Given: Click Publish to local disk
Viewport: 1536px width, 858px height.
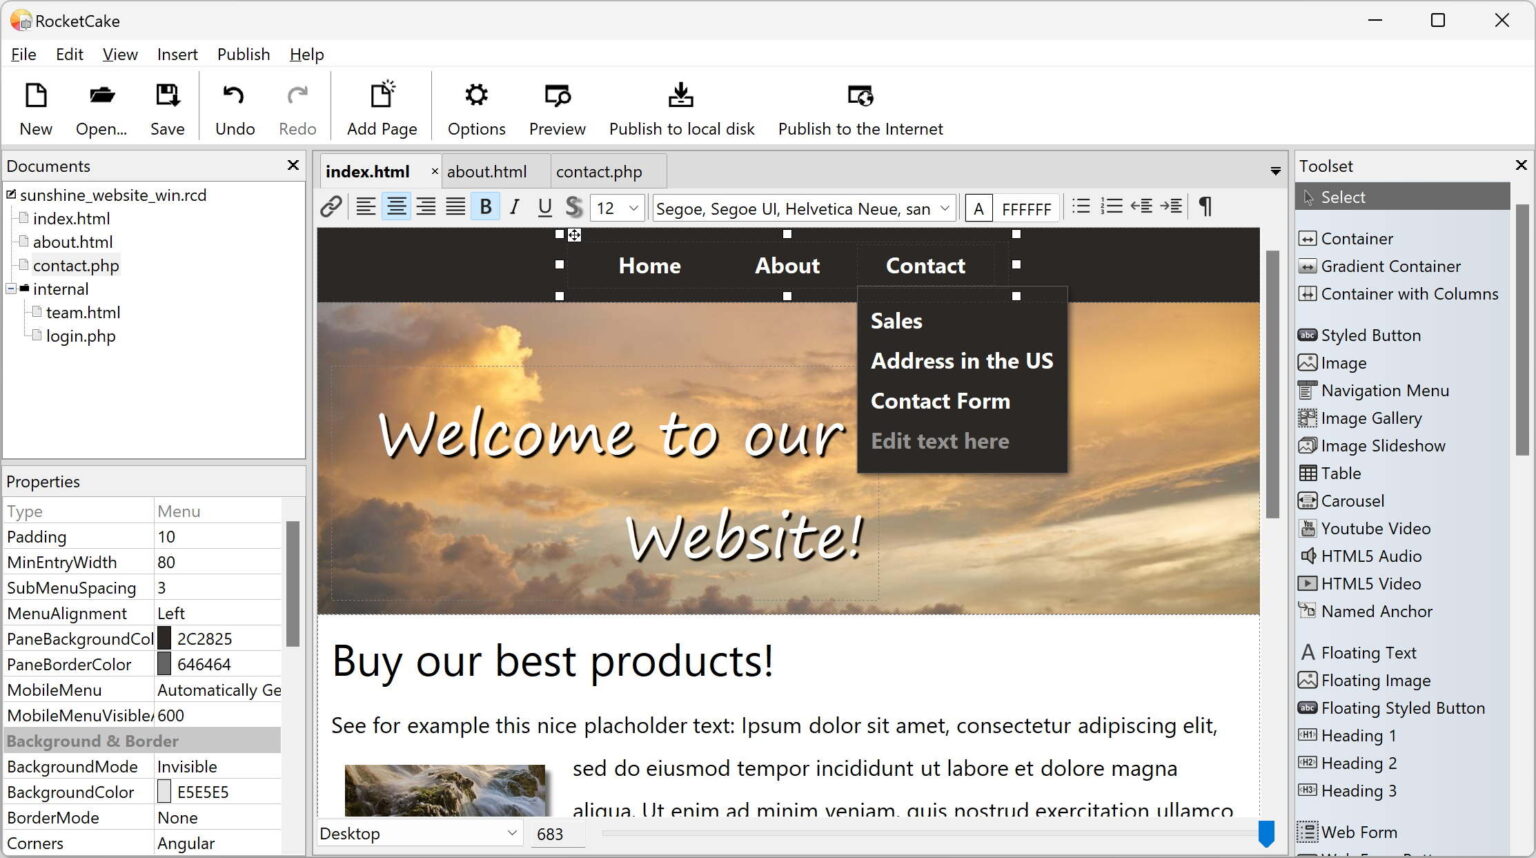Looking at the screenshot, I should [681, 106].
